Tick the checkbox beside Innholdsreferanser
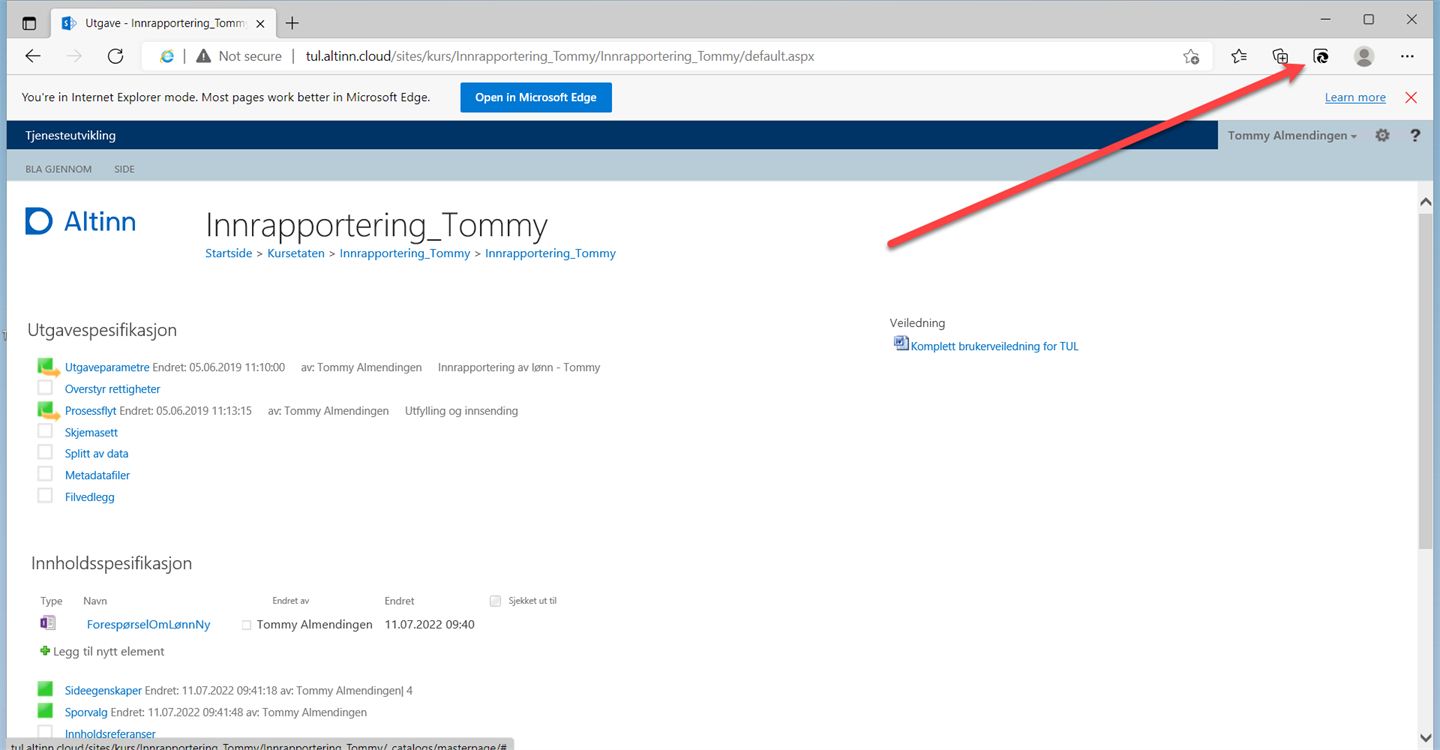The height and width of the screenshot is (750, 1440). [x=45, y=733]
